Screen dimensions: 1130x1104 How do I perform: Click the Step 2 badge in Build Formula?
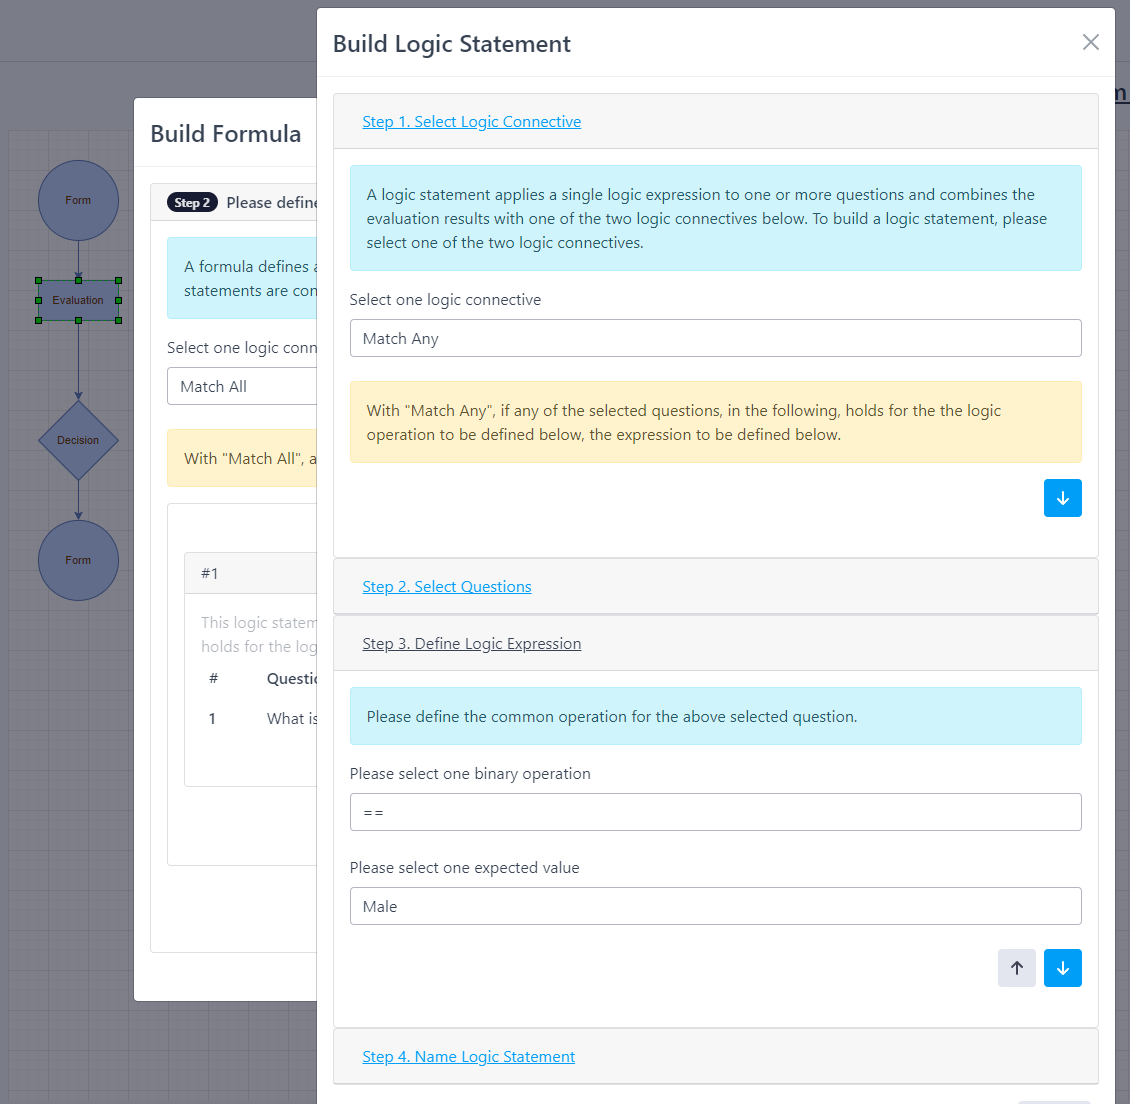(x=192, y=202)
